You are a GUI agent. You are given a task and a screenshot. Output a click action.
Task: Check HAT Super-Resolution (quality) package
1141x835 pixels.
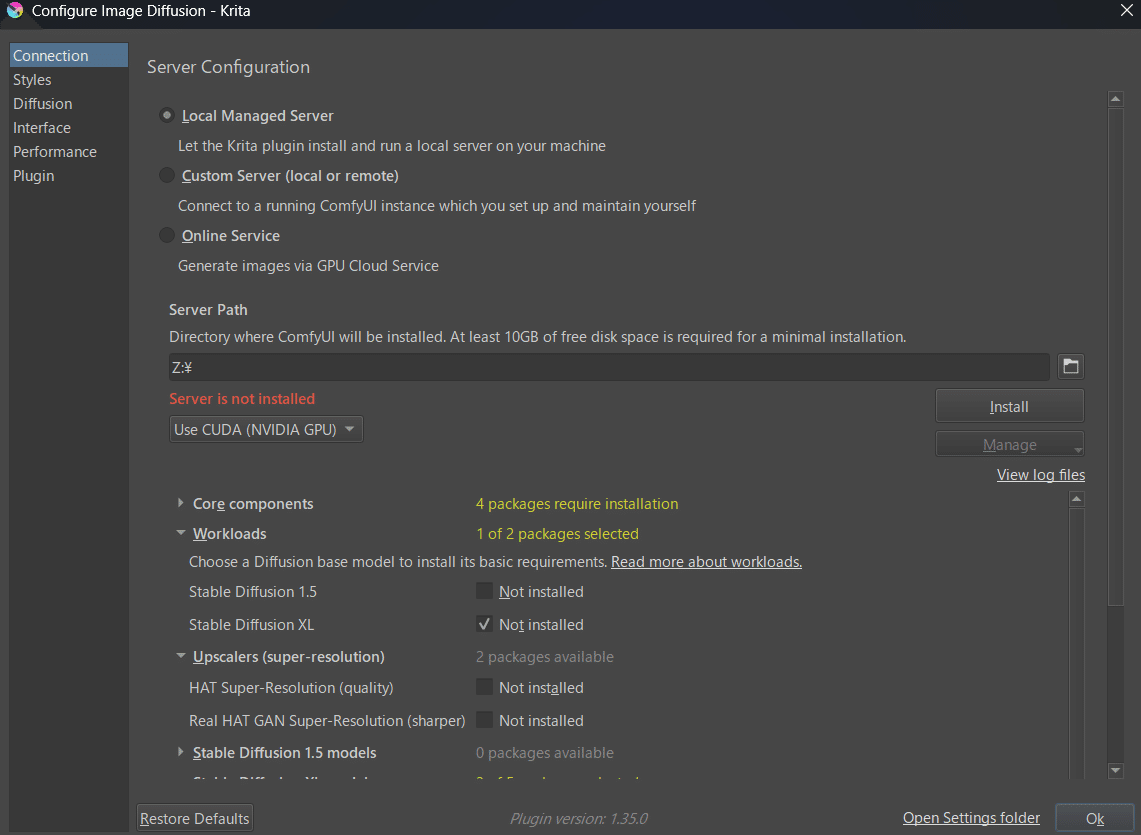coord(485,688)
